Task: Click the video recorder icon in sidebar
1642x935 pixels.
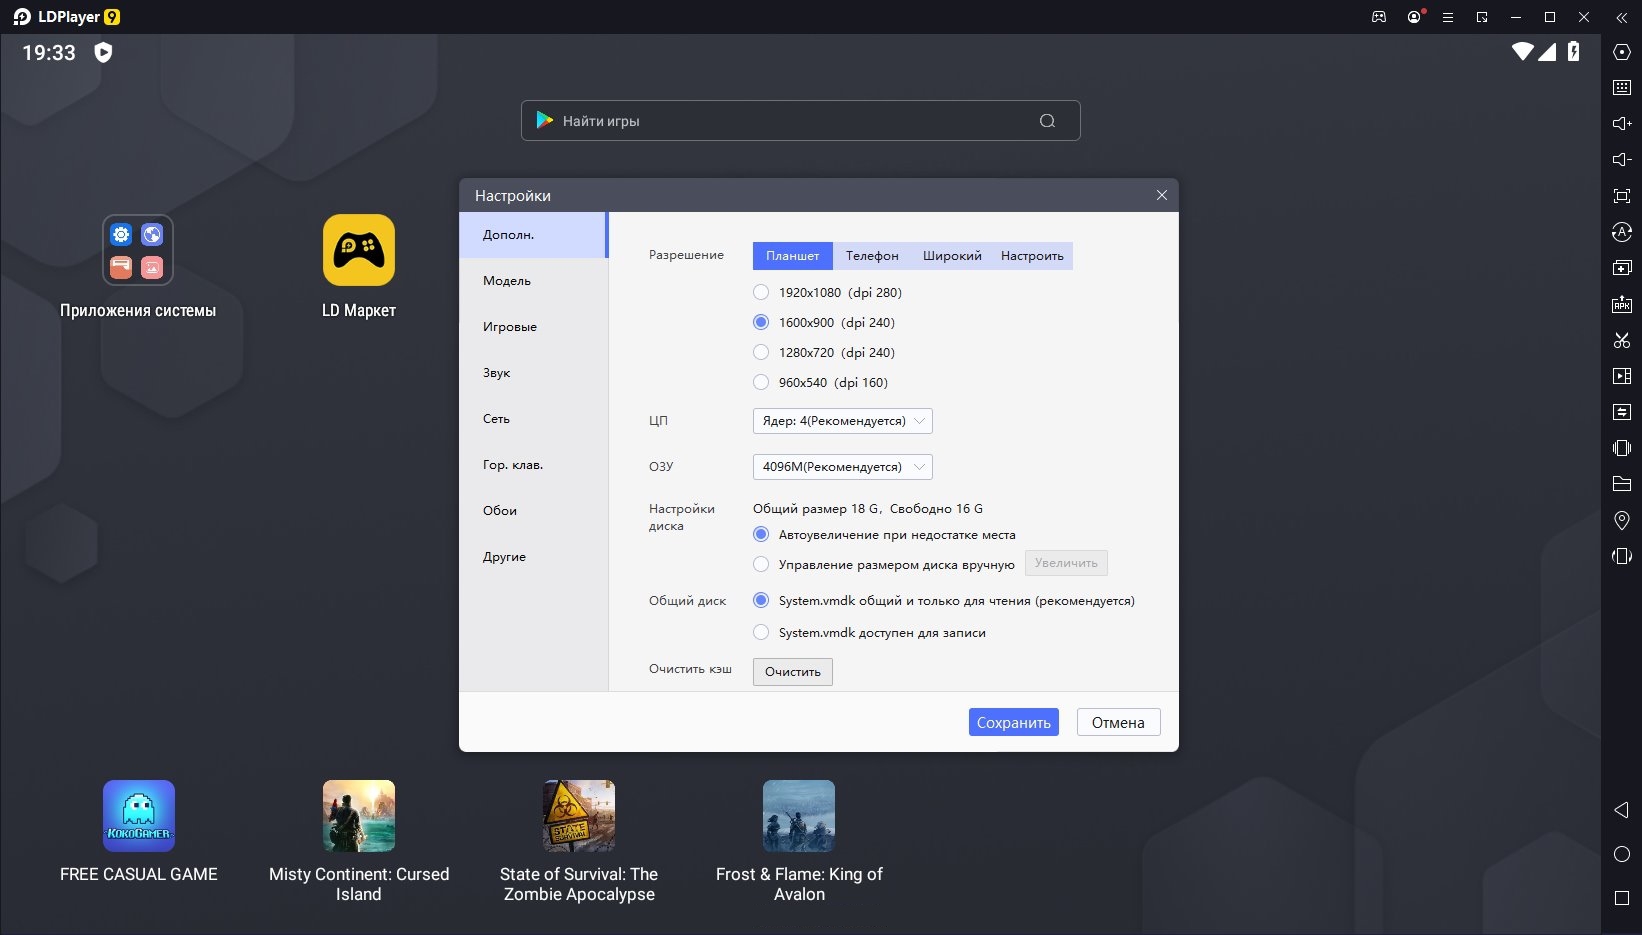Action: click(1622, 376)
